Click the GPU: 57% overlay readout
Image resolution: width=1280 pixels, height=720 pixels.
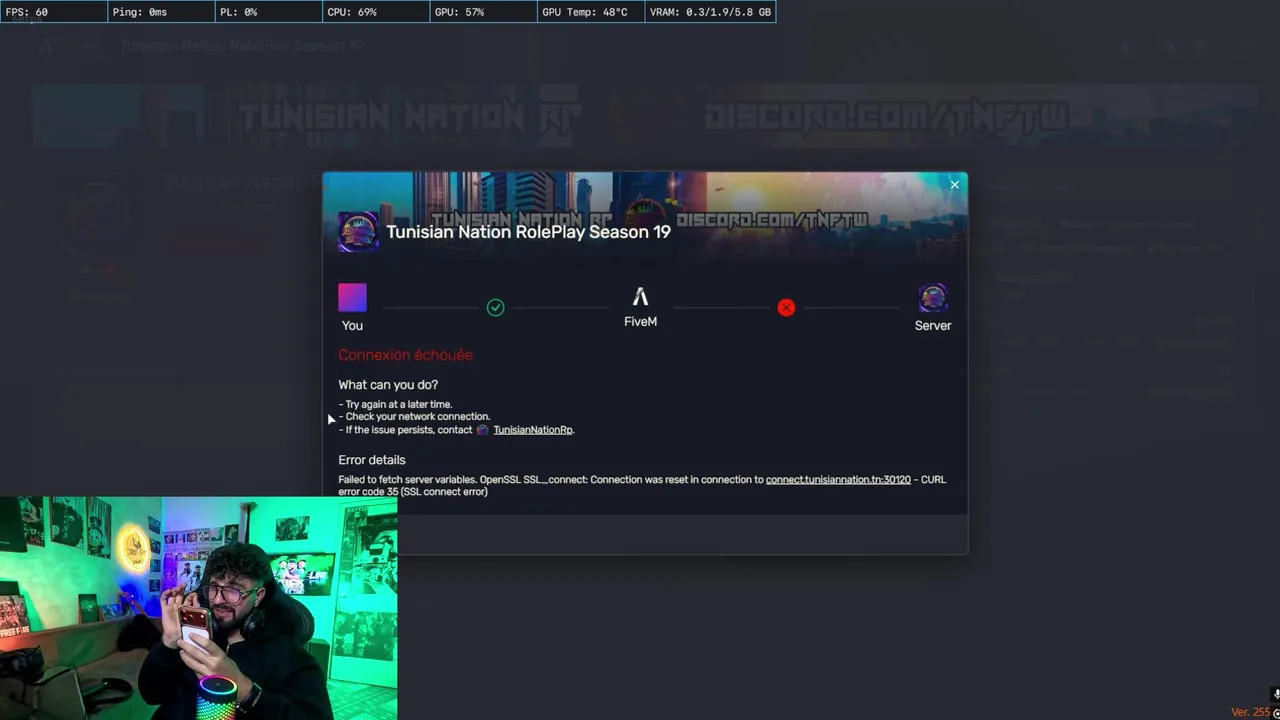tap(483, 12)
